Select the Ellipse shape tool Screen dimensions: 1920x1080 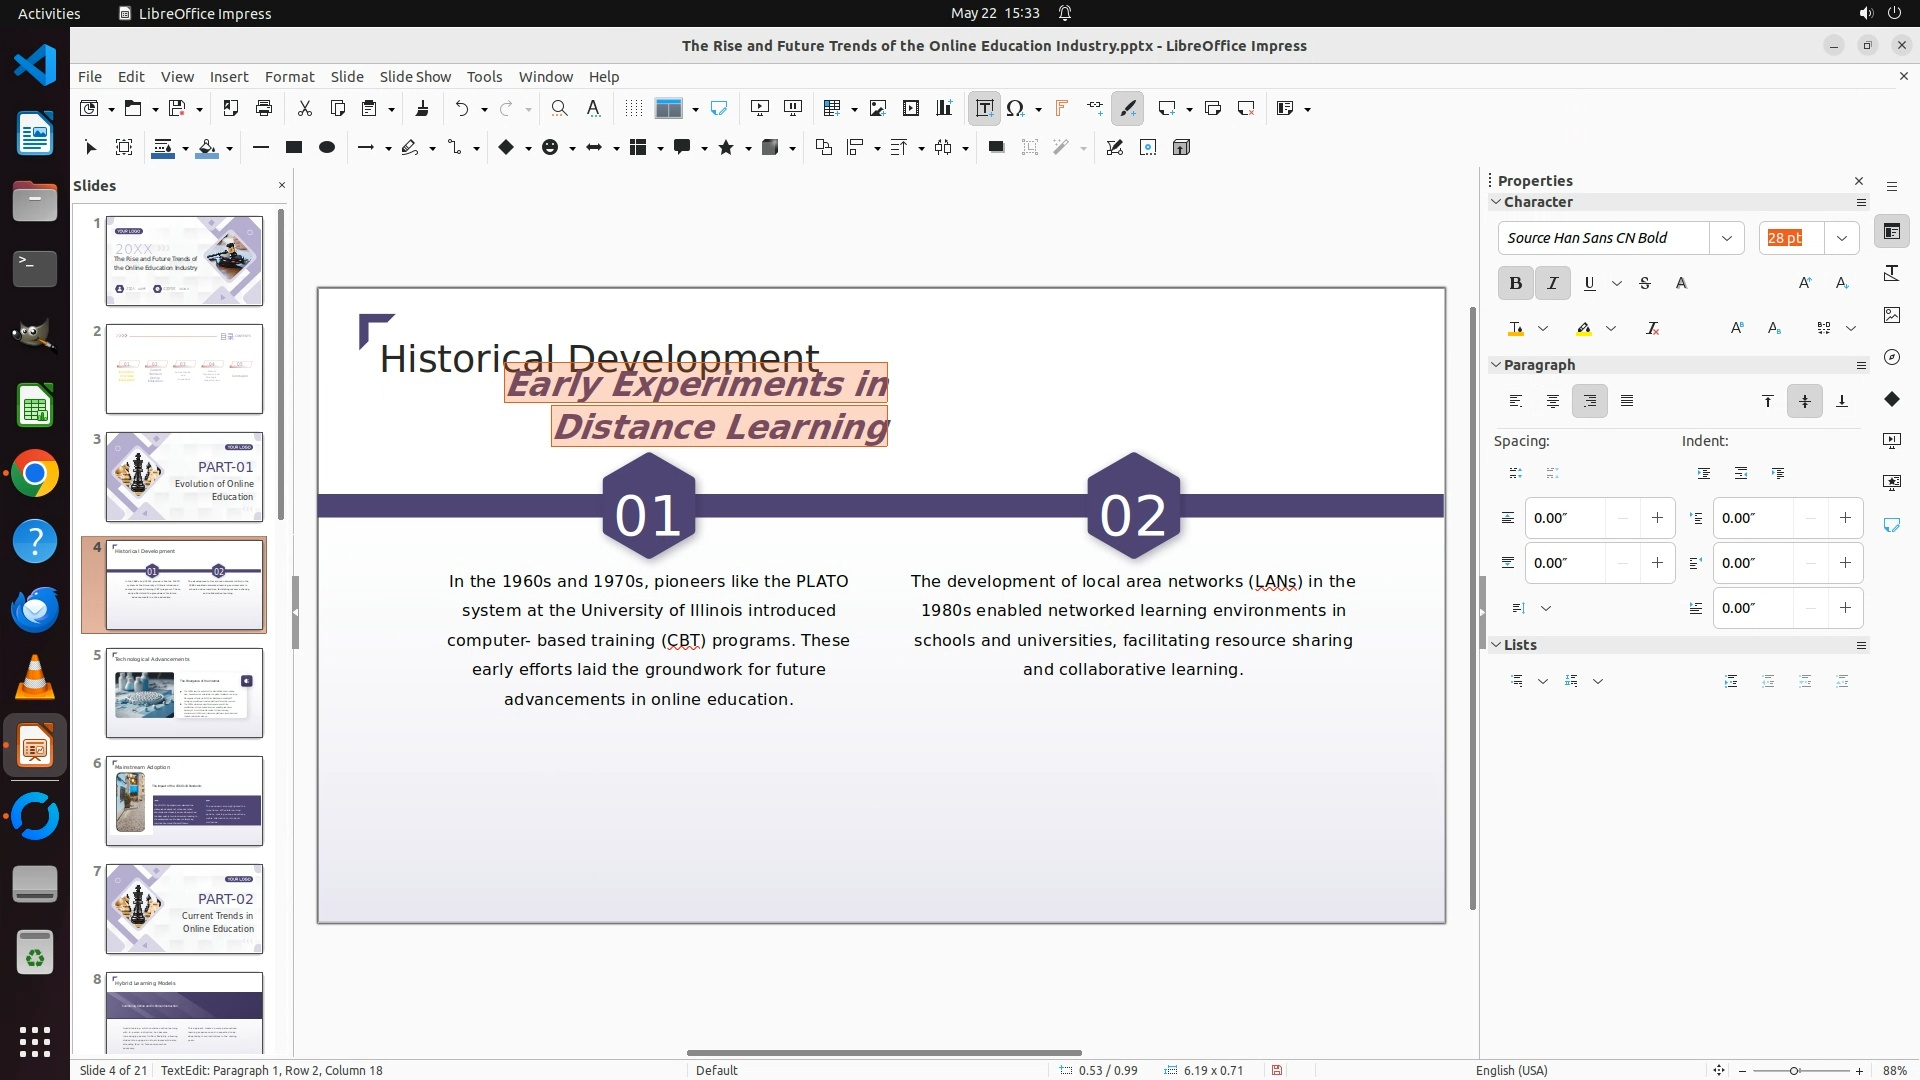pyautogui.click(x=326, y=147)
